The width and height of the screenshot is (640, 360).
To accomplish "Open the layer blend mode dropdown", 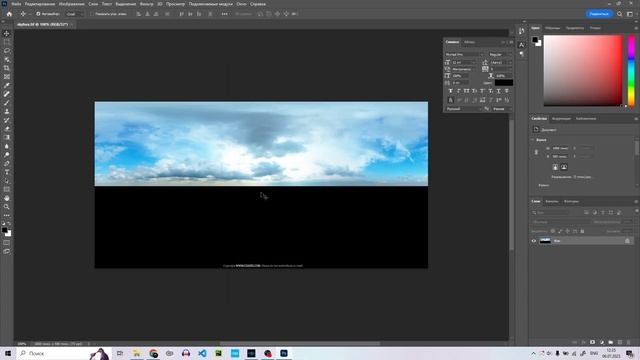I will click(561, 222).
